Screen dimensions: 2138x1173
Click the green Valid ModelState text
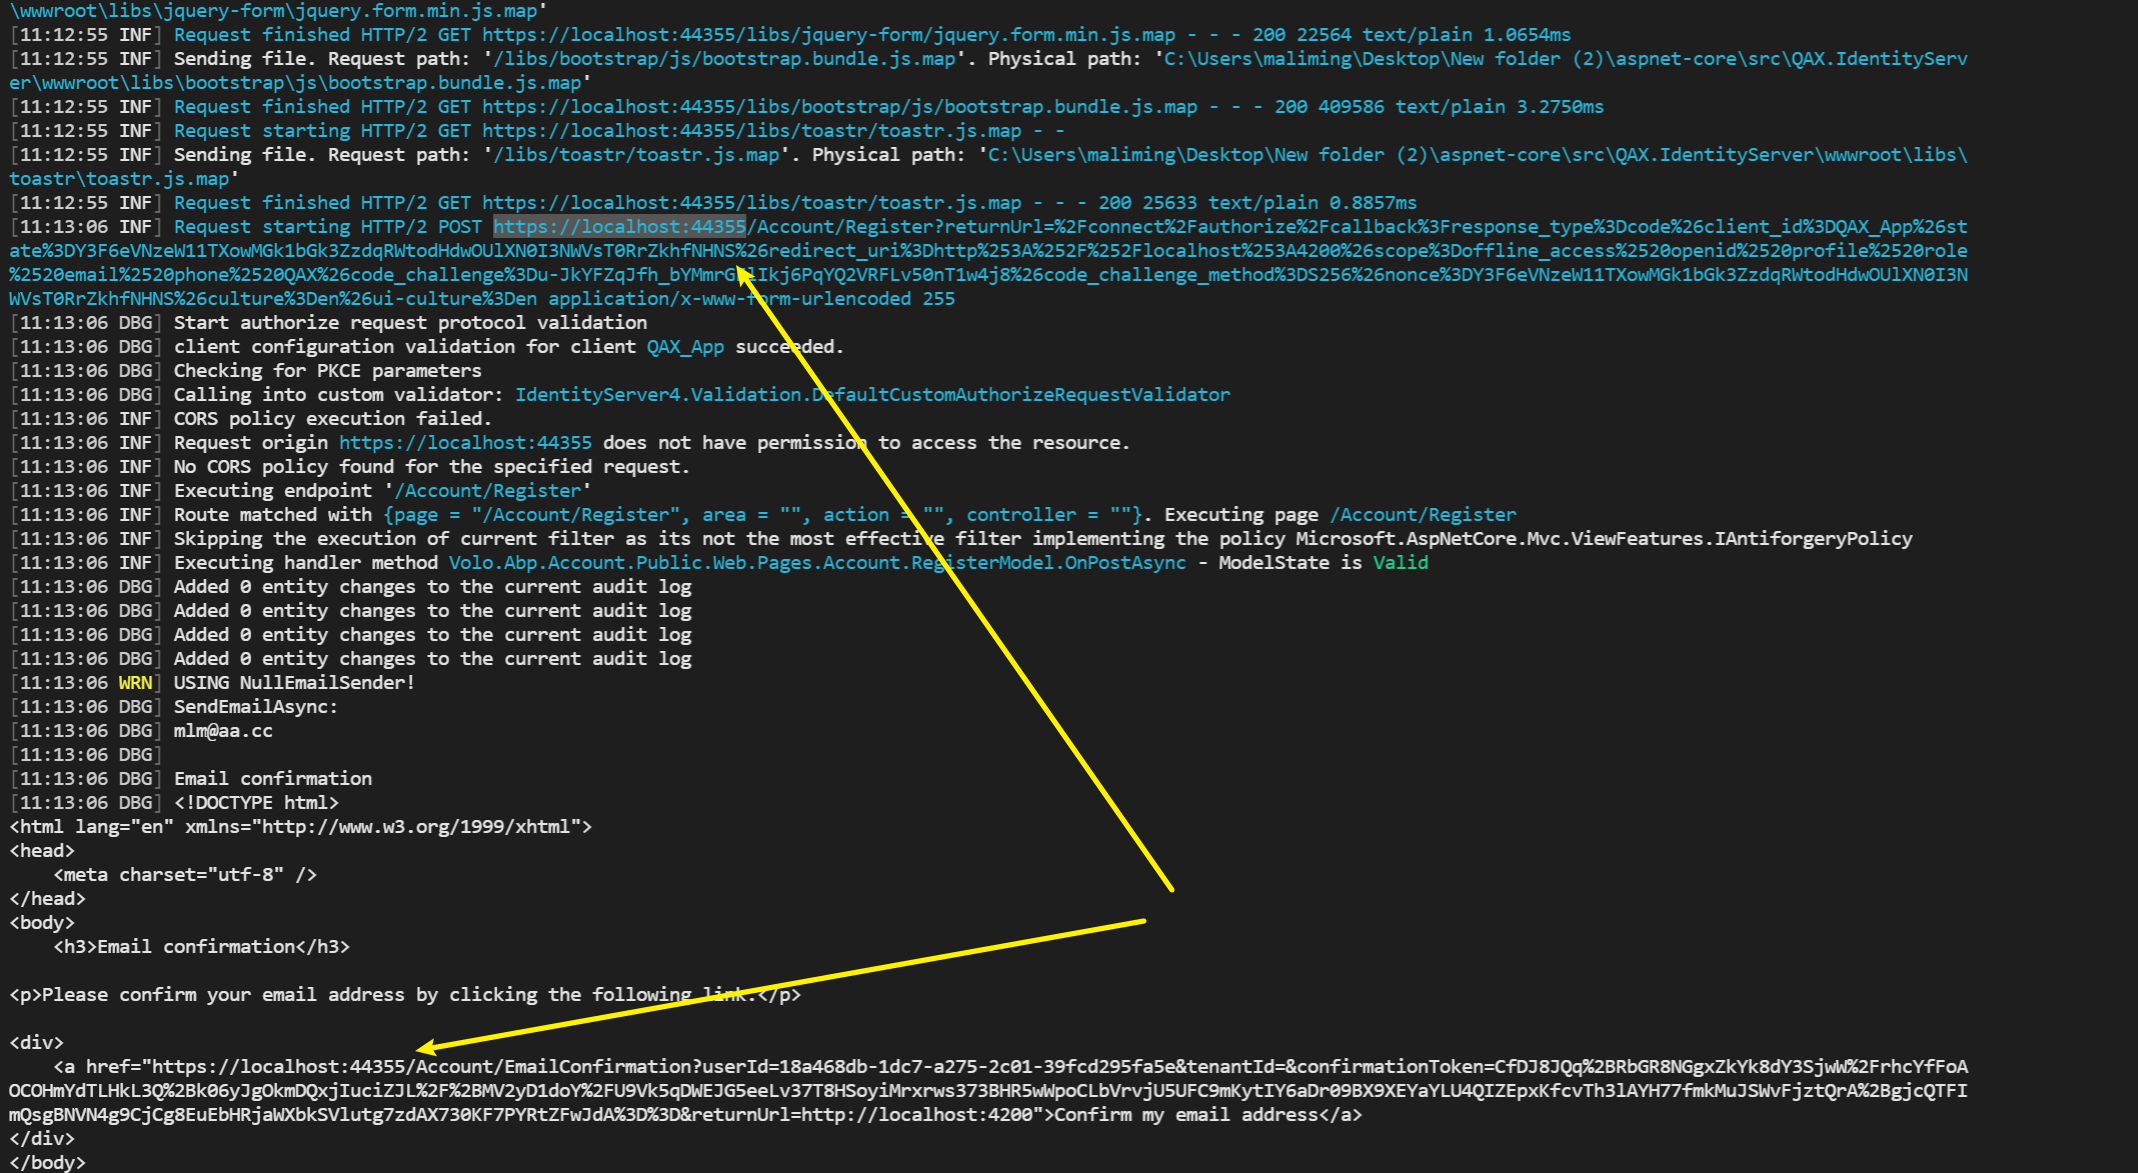coord(1400,563)
